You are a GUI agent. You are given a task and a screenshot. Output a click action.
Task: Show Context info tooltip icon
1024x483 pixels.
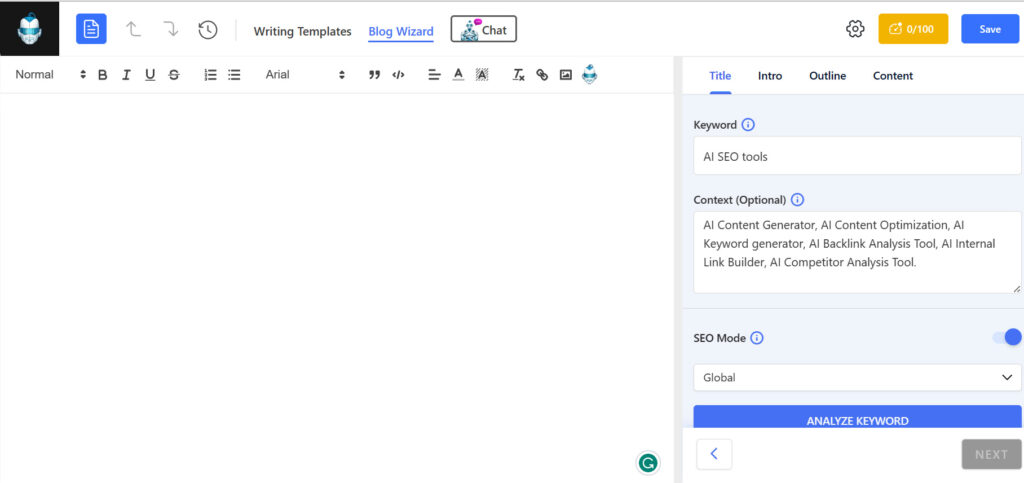(797, 200)
